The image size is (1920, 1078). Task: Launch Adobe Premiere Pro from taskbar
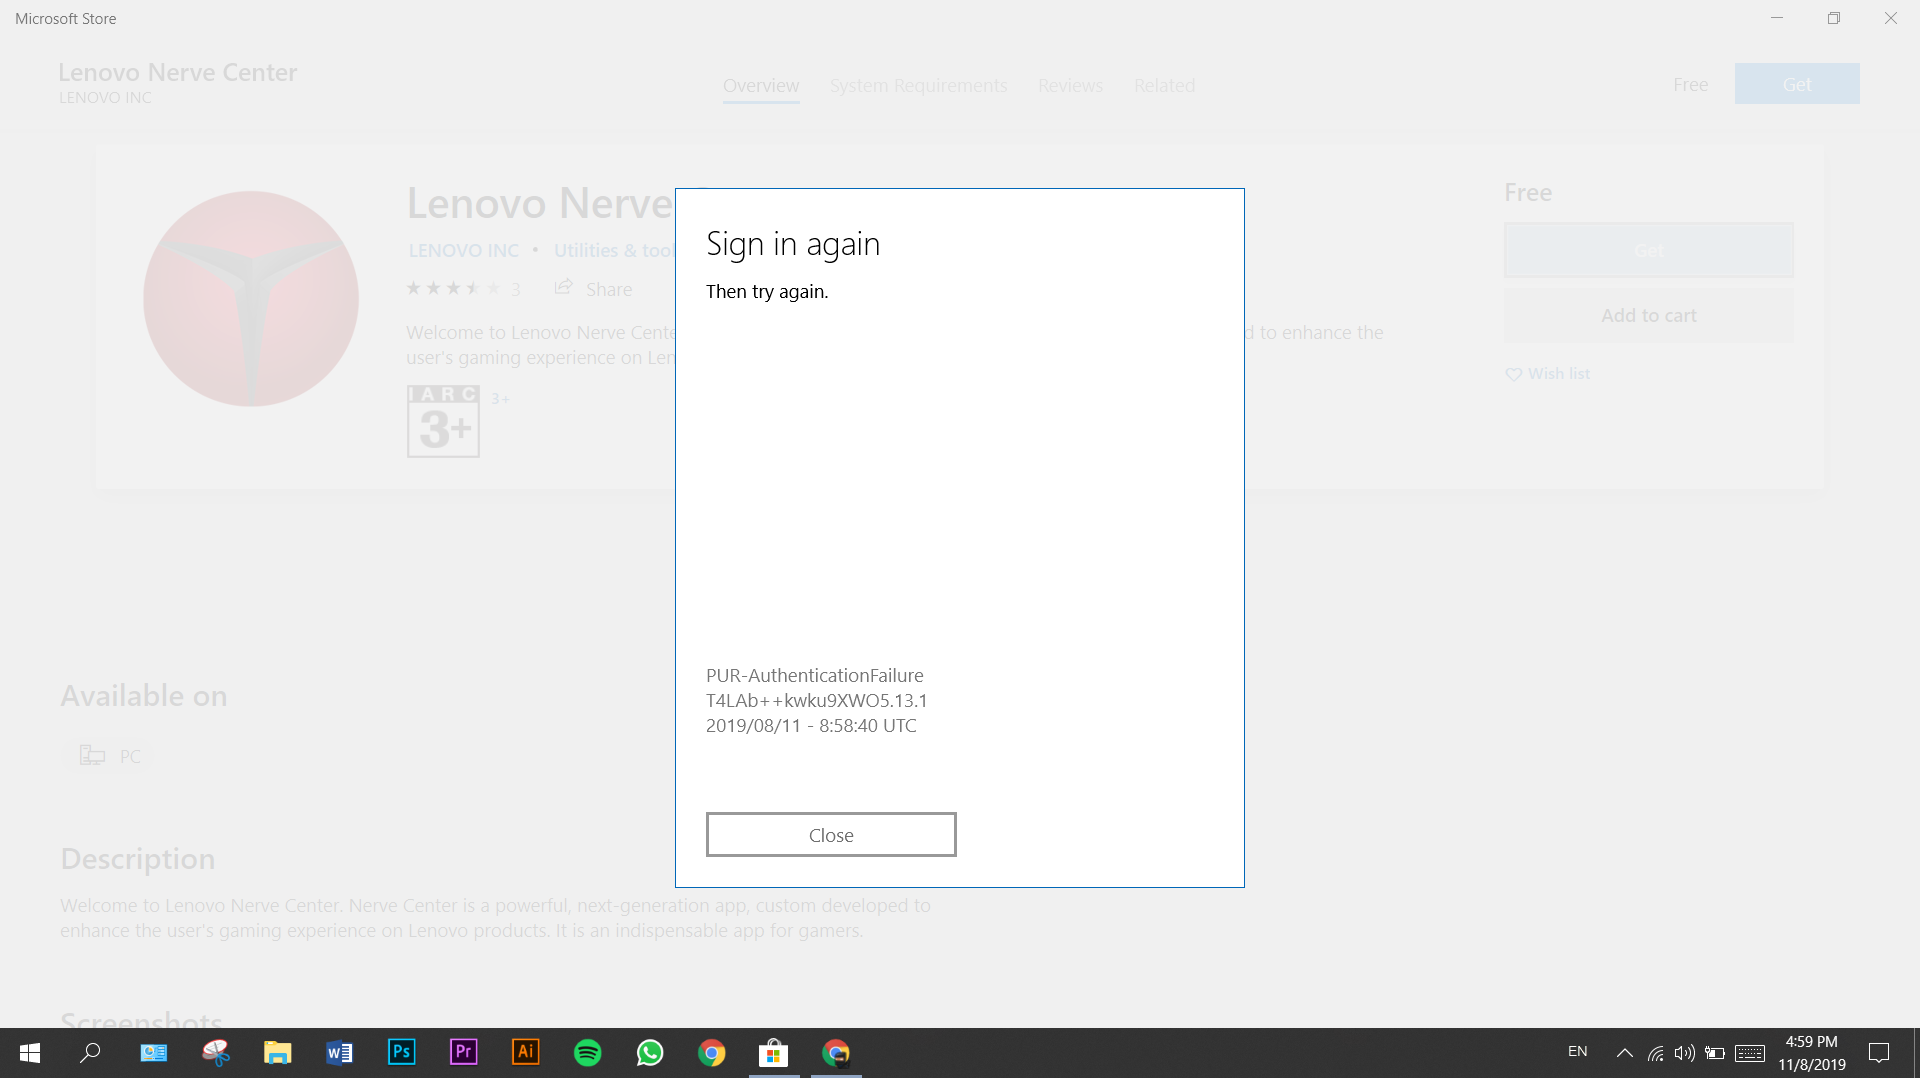463,1053
